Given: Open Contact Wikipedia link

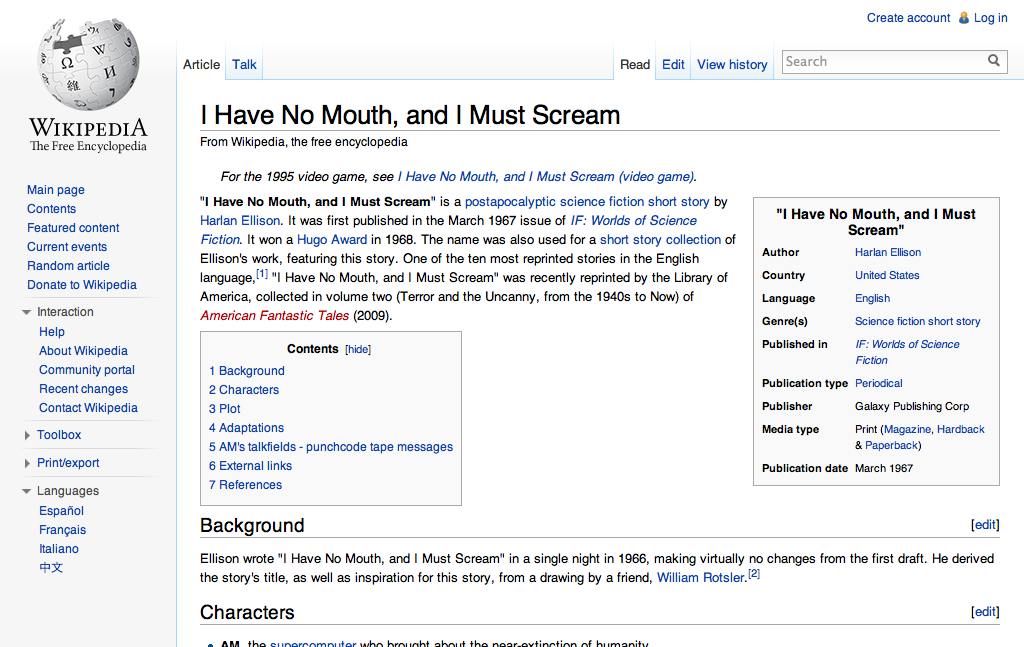Looking at the screenshot, I should coord(88,407).
